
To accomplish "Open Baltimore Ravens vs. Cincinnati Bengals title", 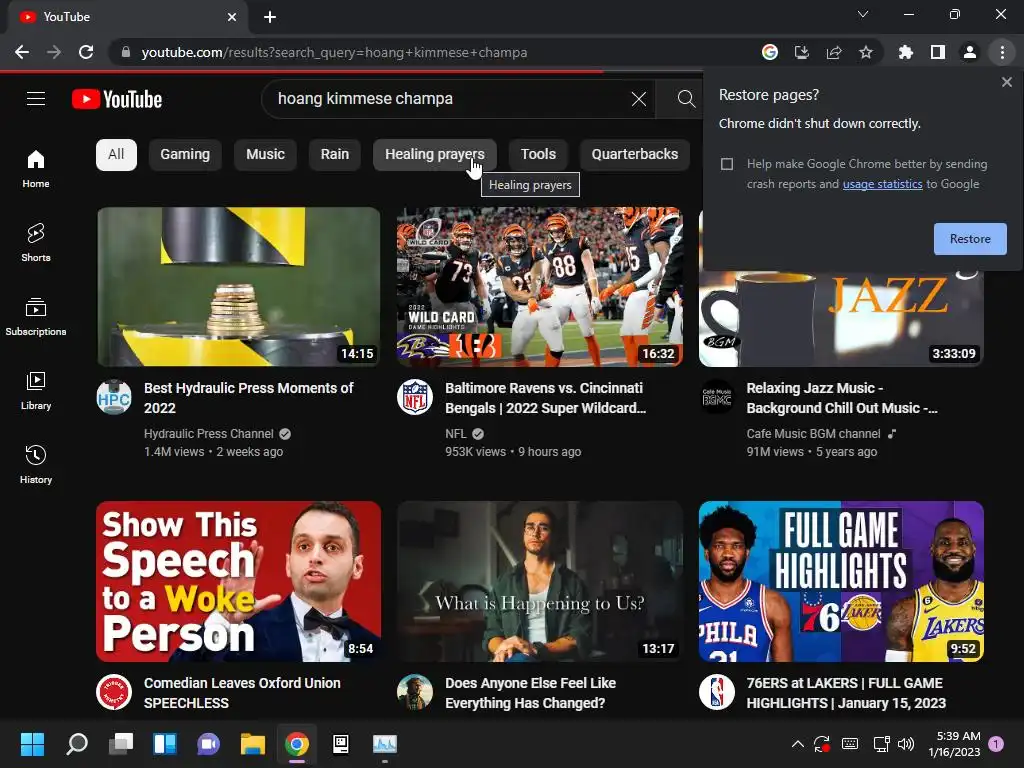I will (x=546, y=398).
